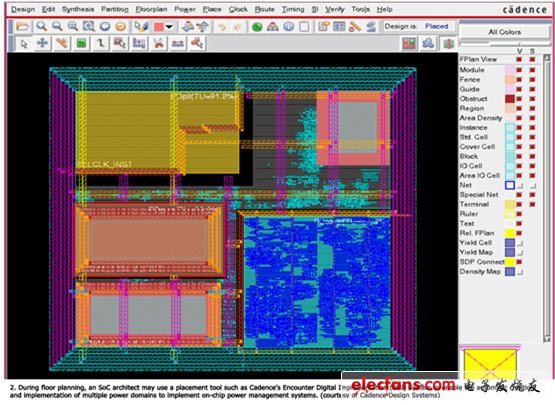This screenshot has width=555, height=405.
Task: Click the cut scissors tool icon
Action: pyautogui.click(x=158, y=44)
